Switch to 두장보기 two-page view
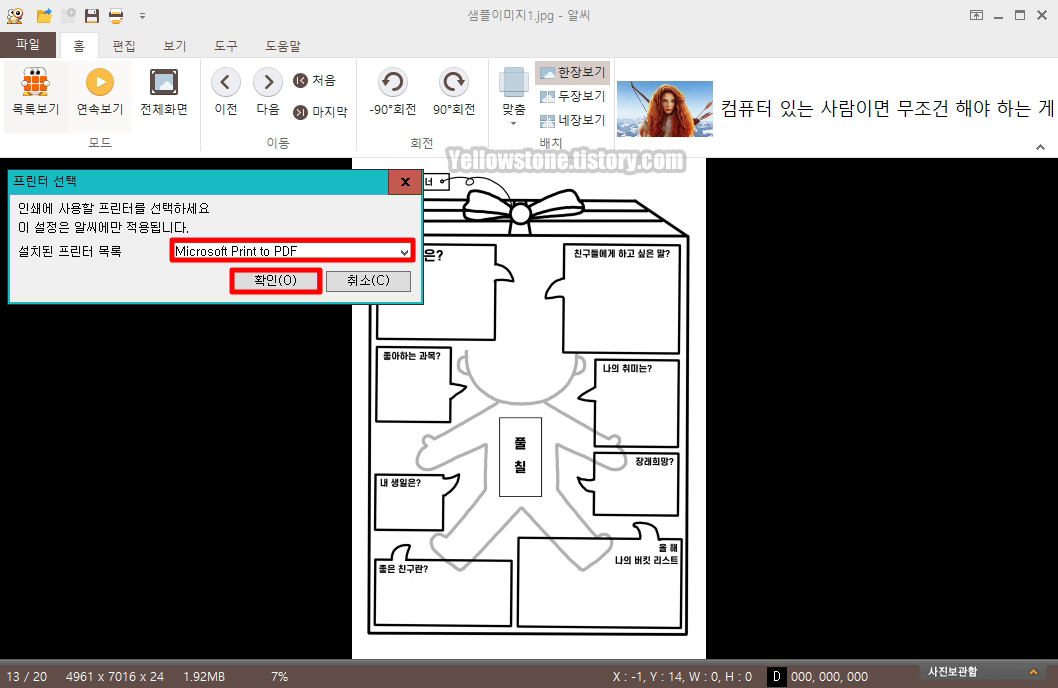Screen dimensions: 1058x688 (573, 95)
